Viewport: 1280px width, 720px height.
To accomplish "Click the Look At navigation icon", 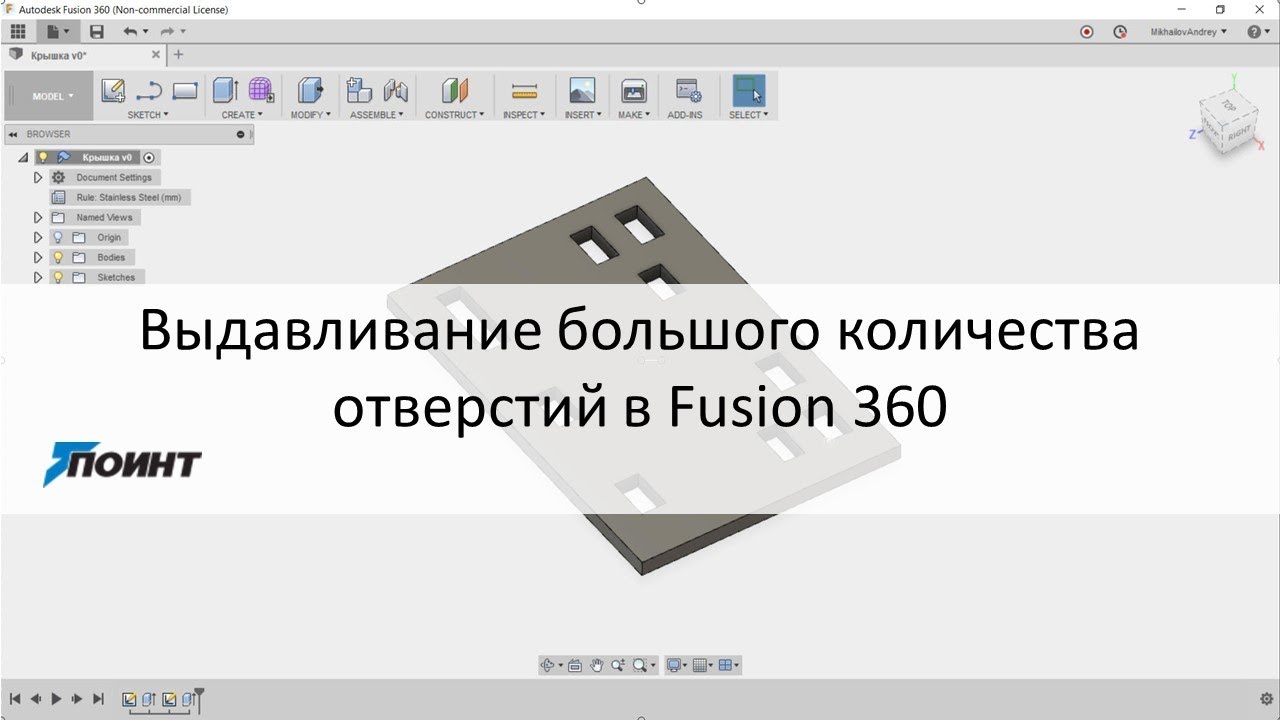I will pos(575,665).
